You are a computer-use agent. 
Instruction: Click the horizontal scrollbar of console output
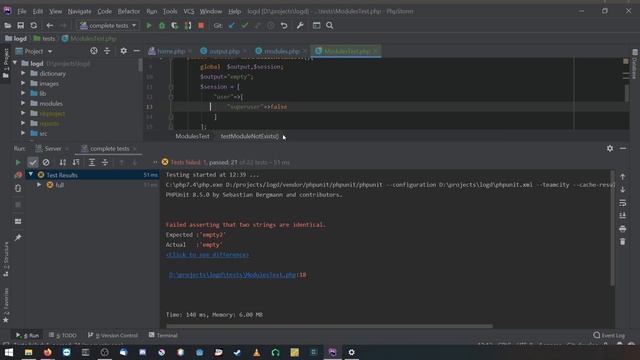tap(329, 326)
